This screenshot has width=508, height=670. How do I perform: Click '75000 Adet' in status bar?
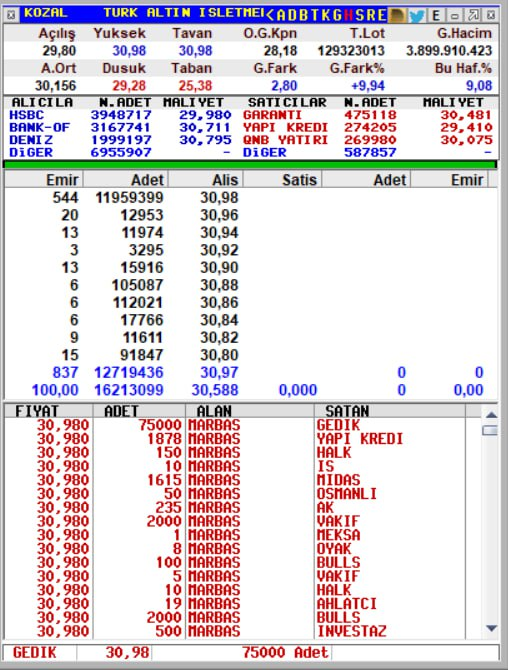click(x=285, y=653)
